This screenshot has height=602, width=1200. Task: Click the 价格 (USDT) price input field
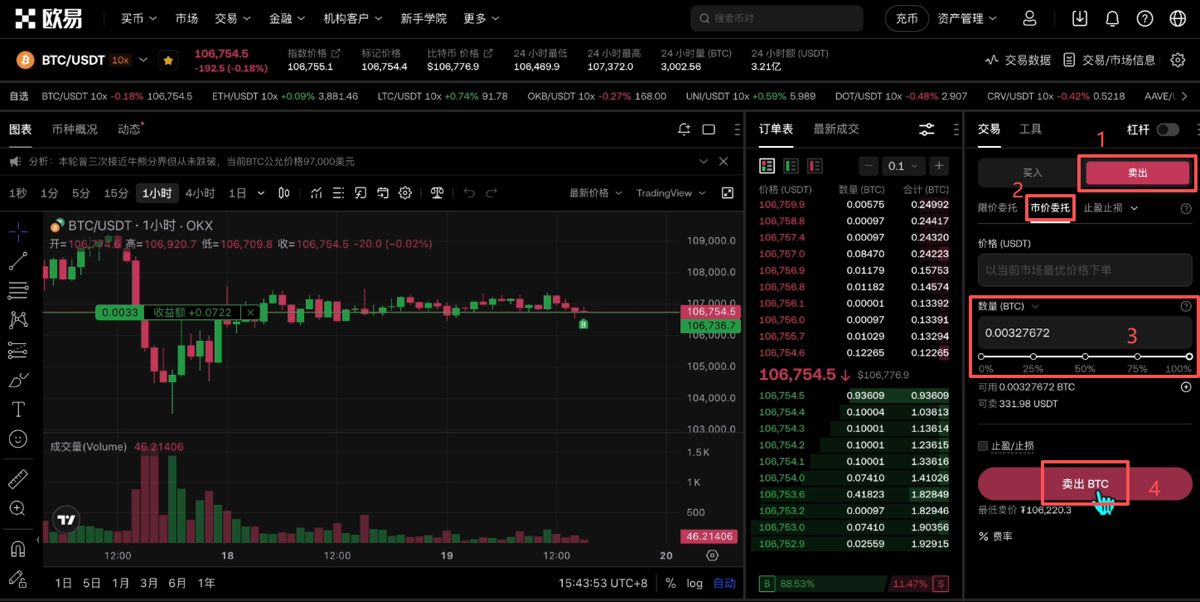[x=1083, y=270]
